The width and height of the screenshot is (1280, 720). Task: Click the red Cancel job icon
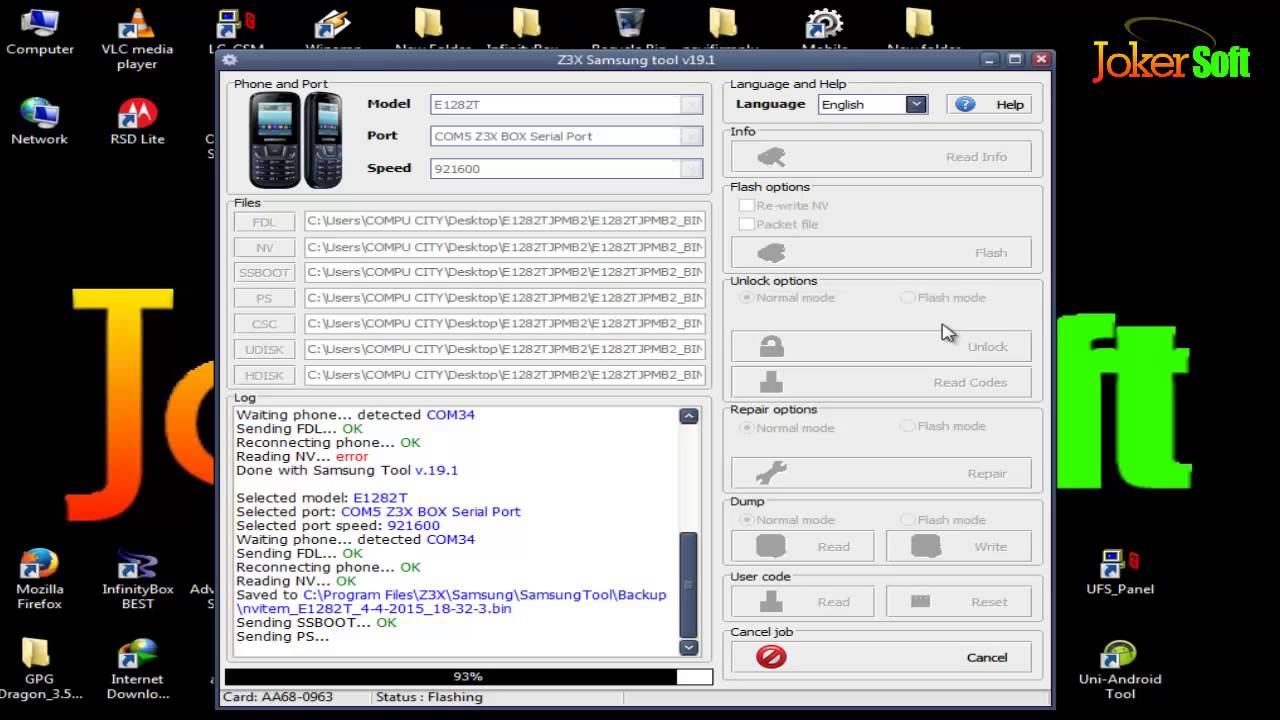click(771, 657)
